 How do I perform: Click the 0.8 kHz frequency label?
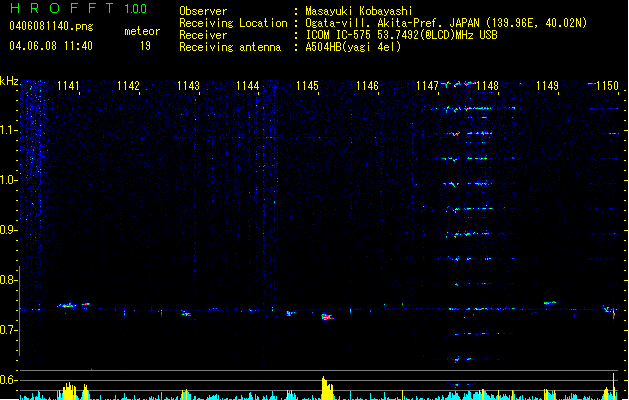8,280
